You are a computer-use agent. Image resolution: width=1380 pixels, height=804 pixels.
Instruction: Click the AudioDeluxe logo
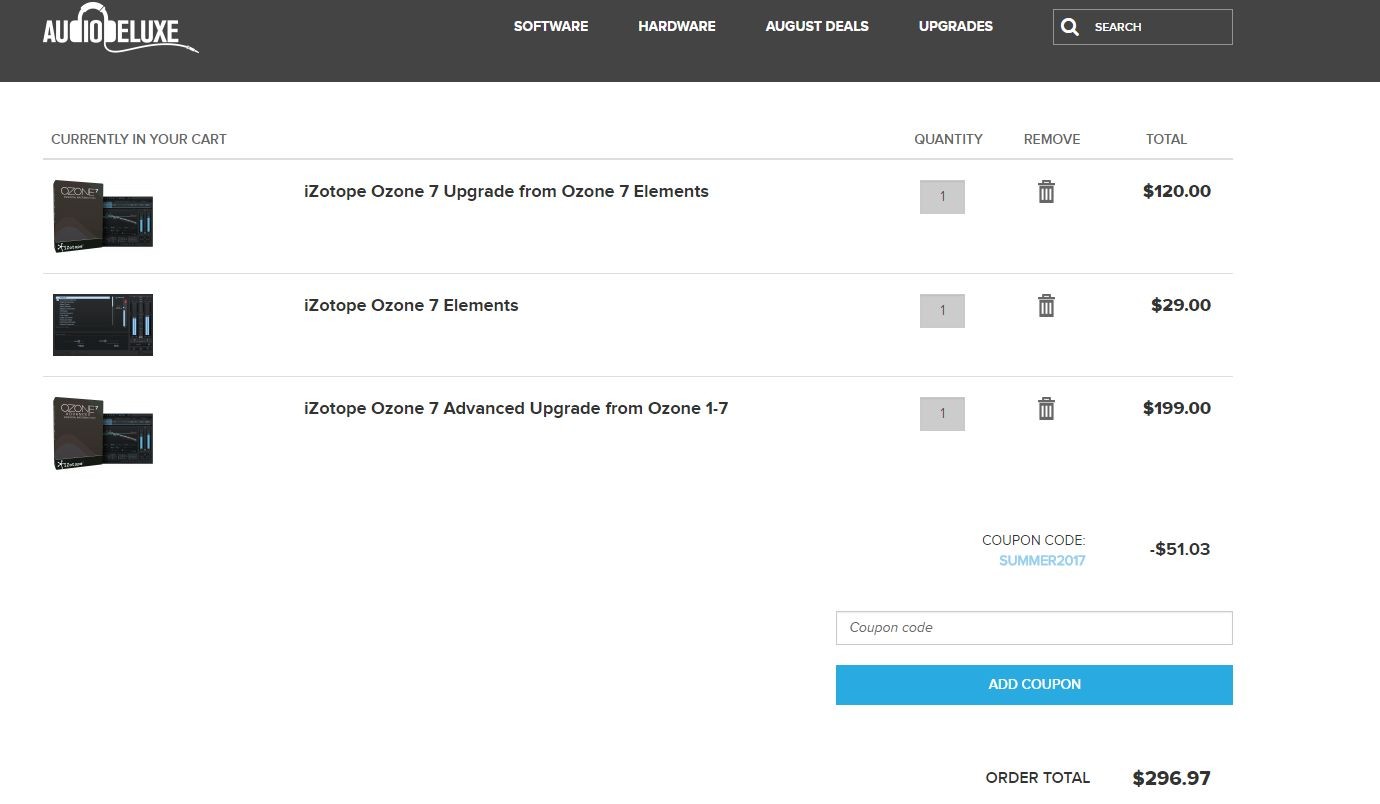pyautogui.click(x=120, y=30)
